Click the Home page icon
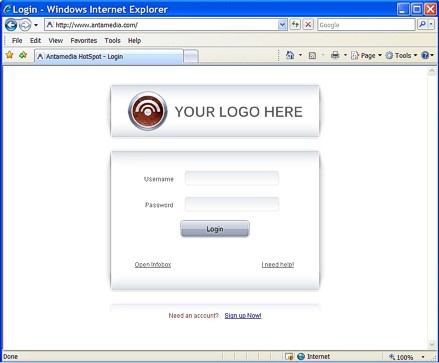Viewport: 439px width, 363px height. click(290, 55)
